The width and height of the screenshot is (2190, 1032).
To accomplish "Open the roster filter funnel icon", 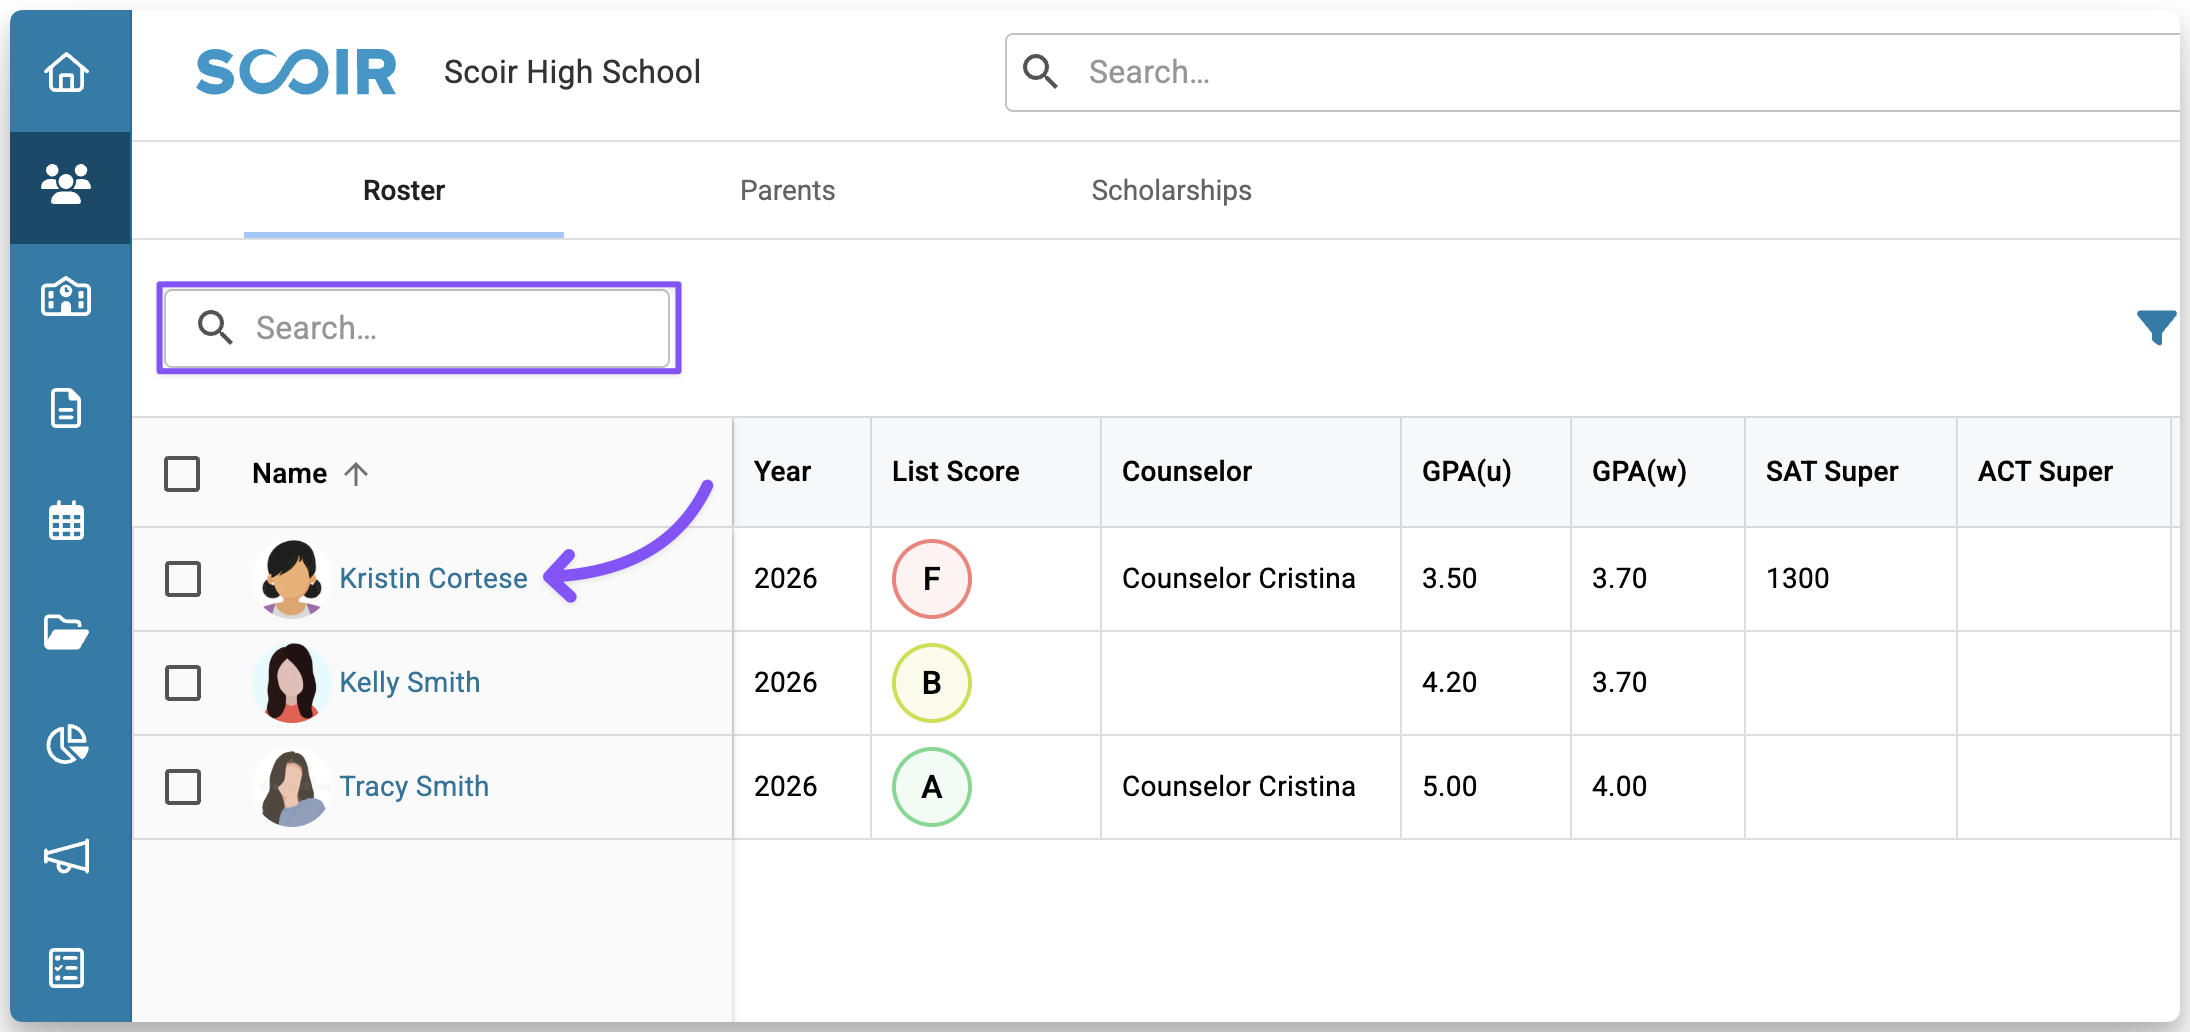I will 2155,326.
